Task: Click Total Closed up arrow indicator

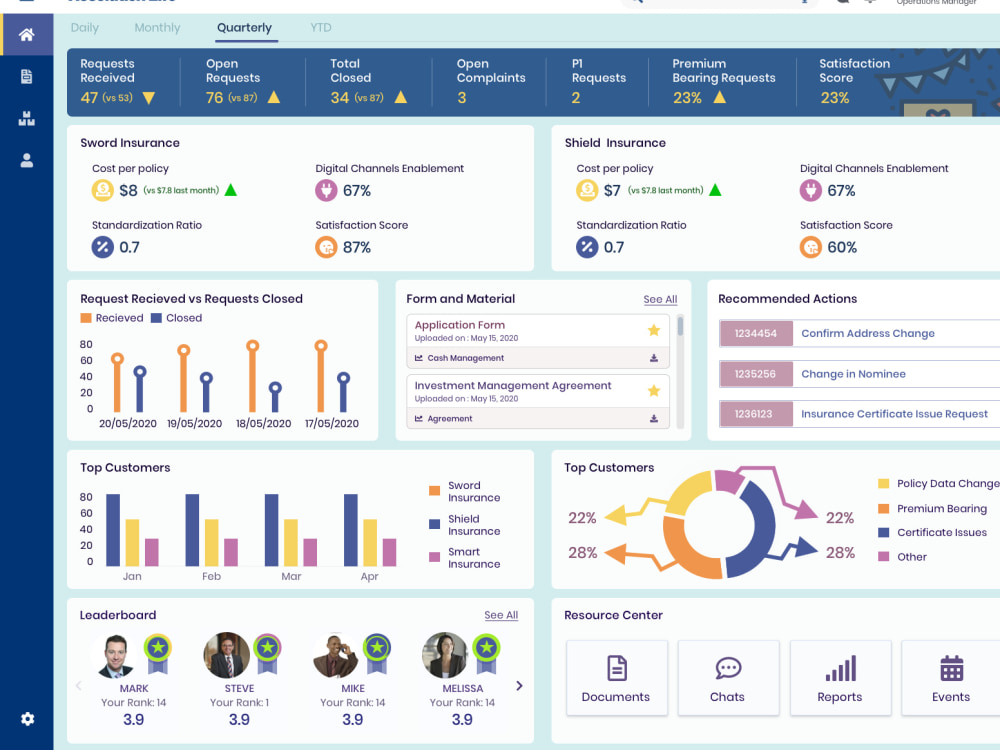Action: click(x=401, y=97)
